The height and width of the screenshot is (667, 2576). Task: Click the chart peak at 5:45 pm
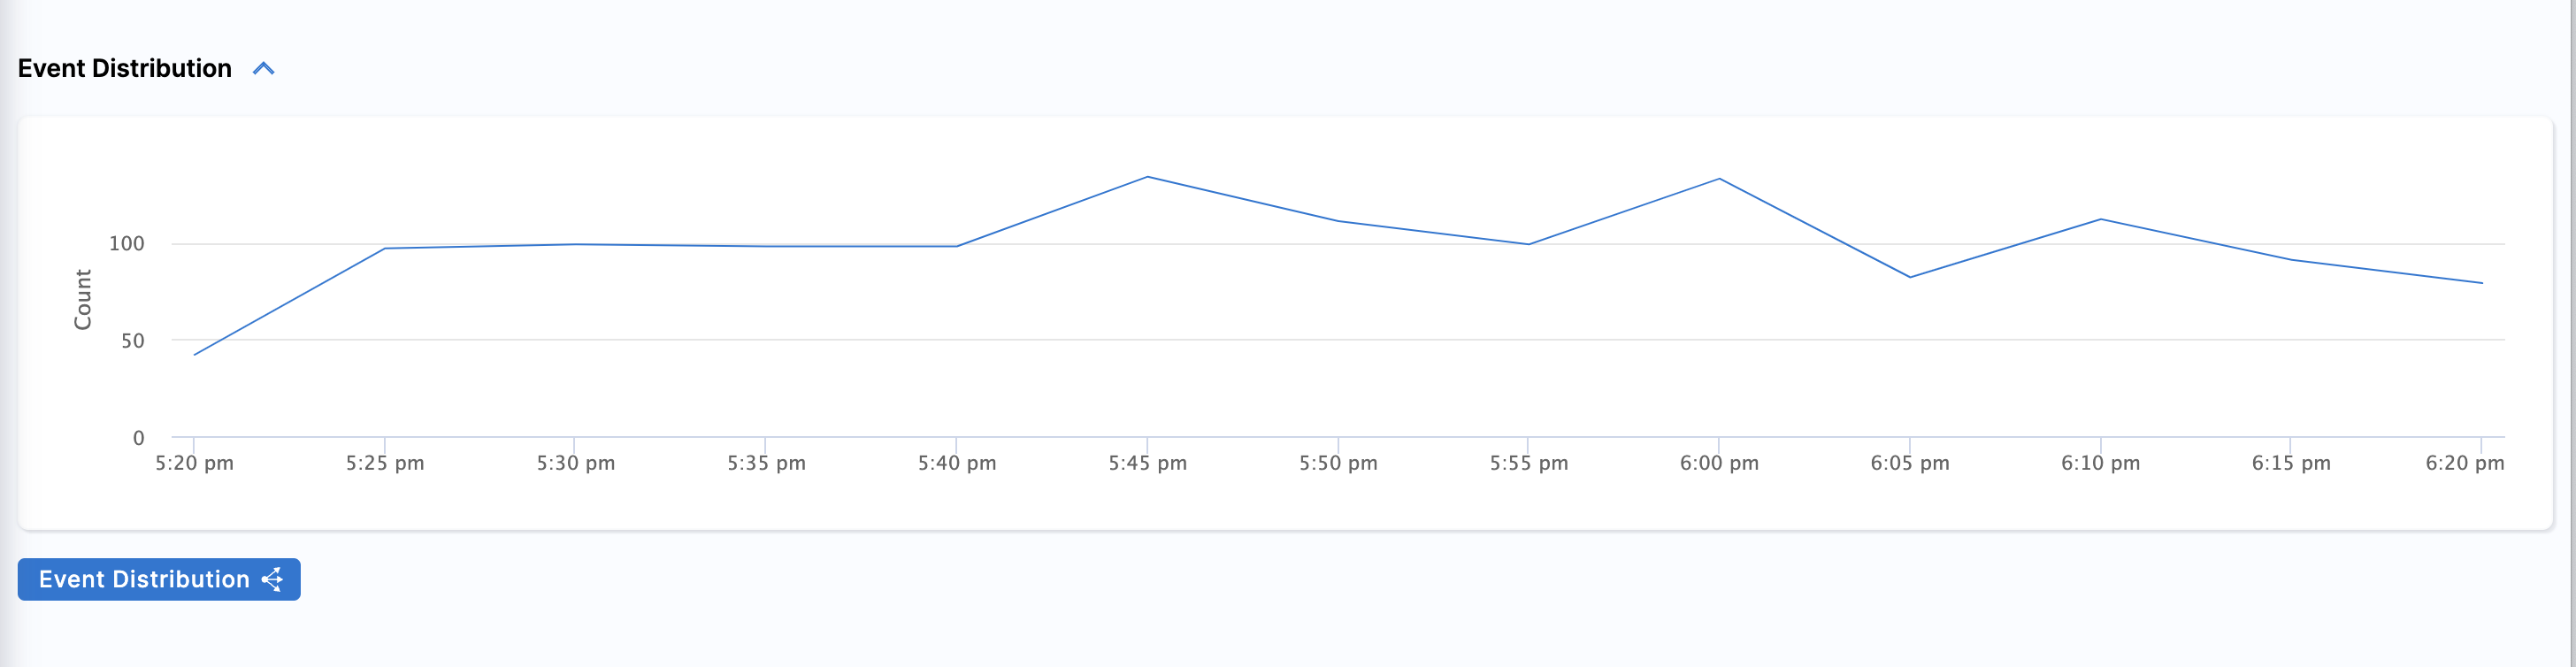(1147, 178)
